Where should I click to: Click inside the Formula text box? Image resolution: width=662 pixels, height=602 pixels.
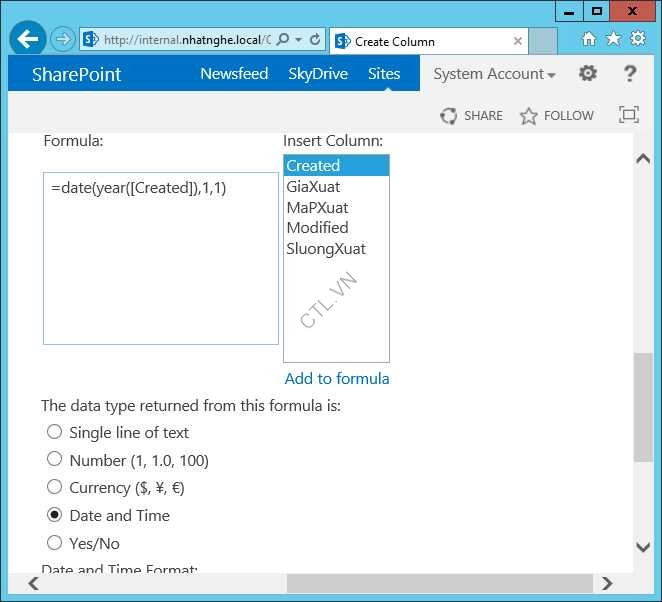(x=160, y=260)
